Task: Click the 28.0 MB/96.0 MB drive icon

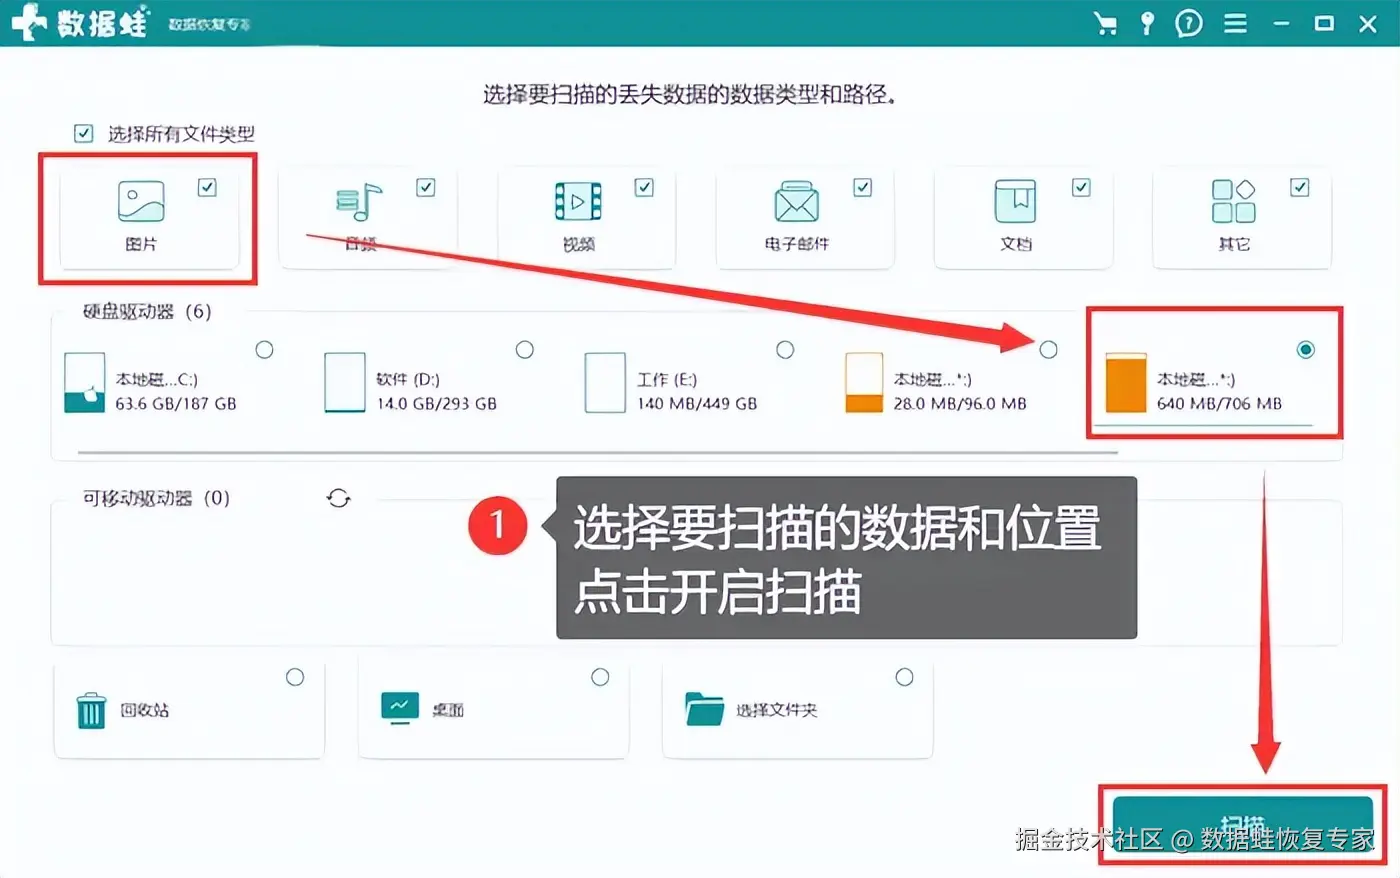Action: 864,382
